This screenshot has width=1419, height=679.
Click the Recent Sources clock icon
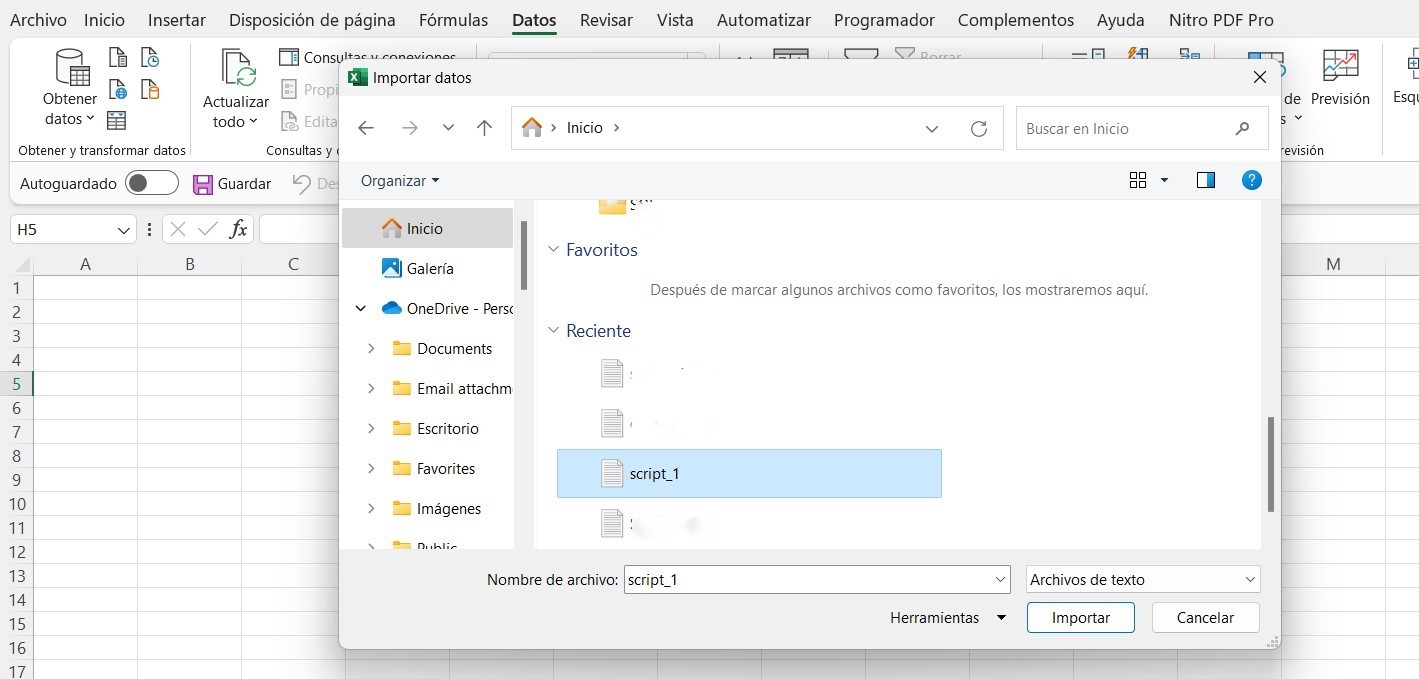click(150, 57)
